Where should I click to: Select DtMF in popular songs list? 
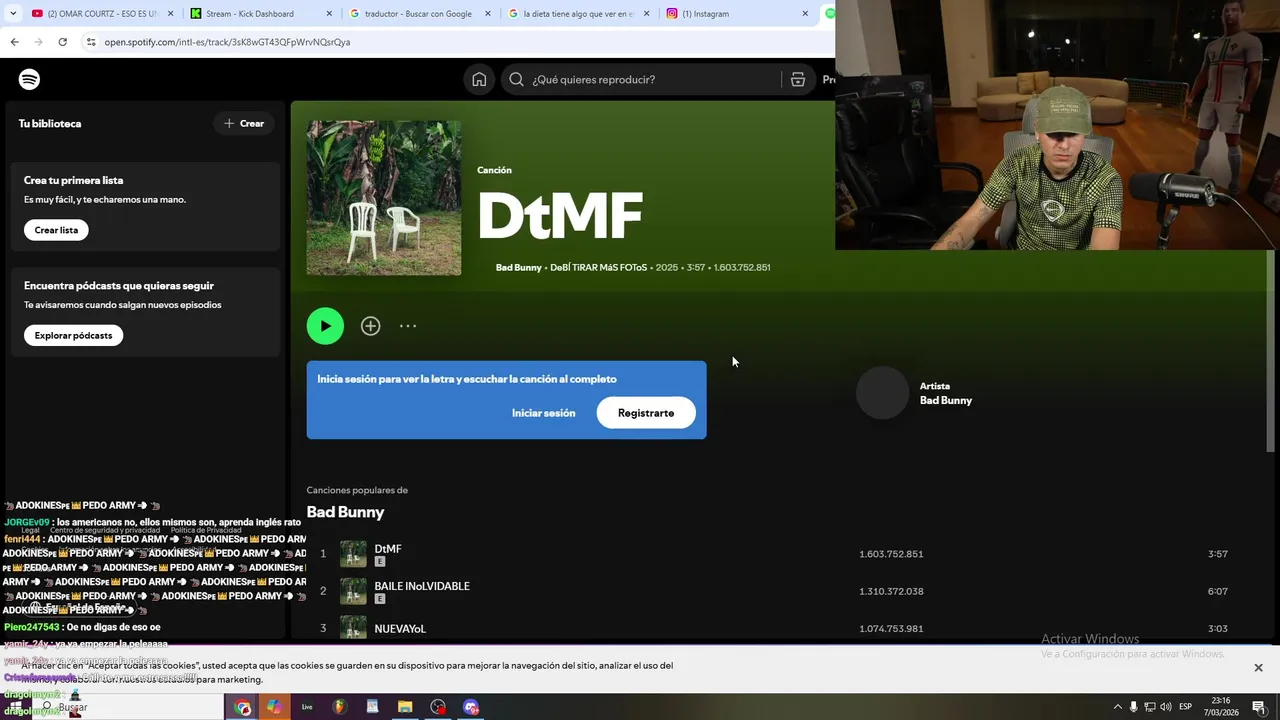388,549
